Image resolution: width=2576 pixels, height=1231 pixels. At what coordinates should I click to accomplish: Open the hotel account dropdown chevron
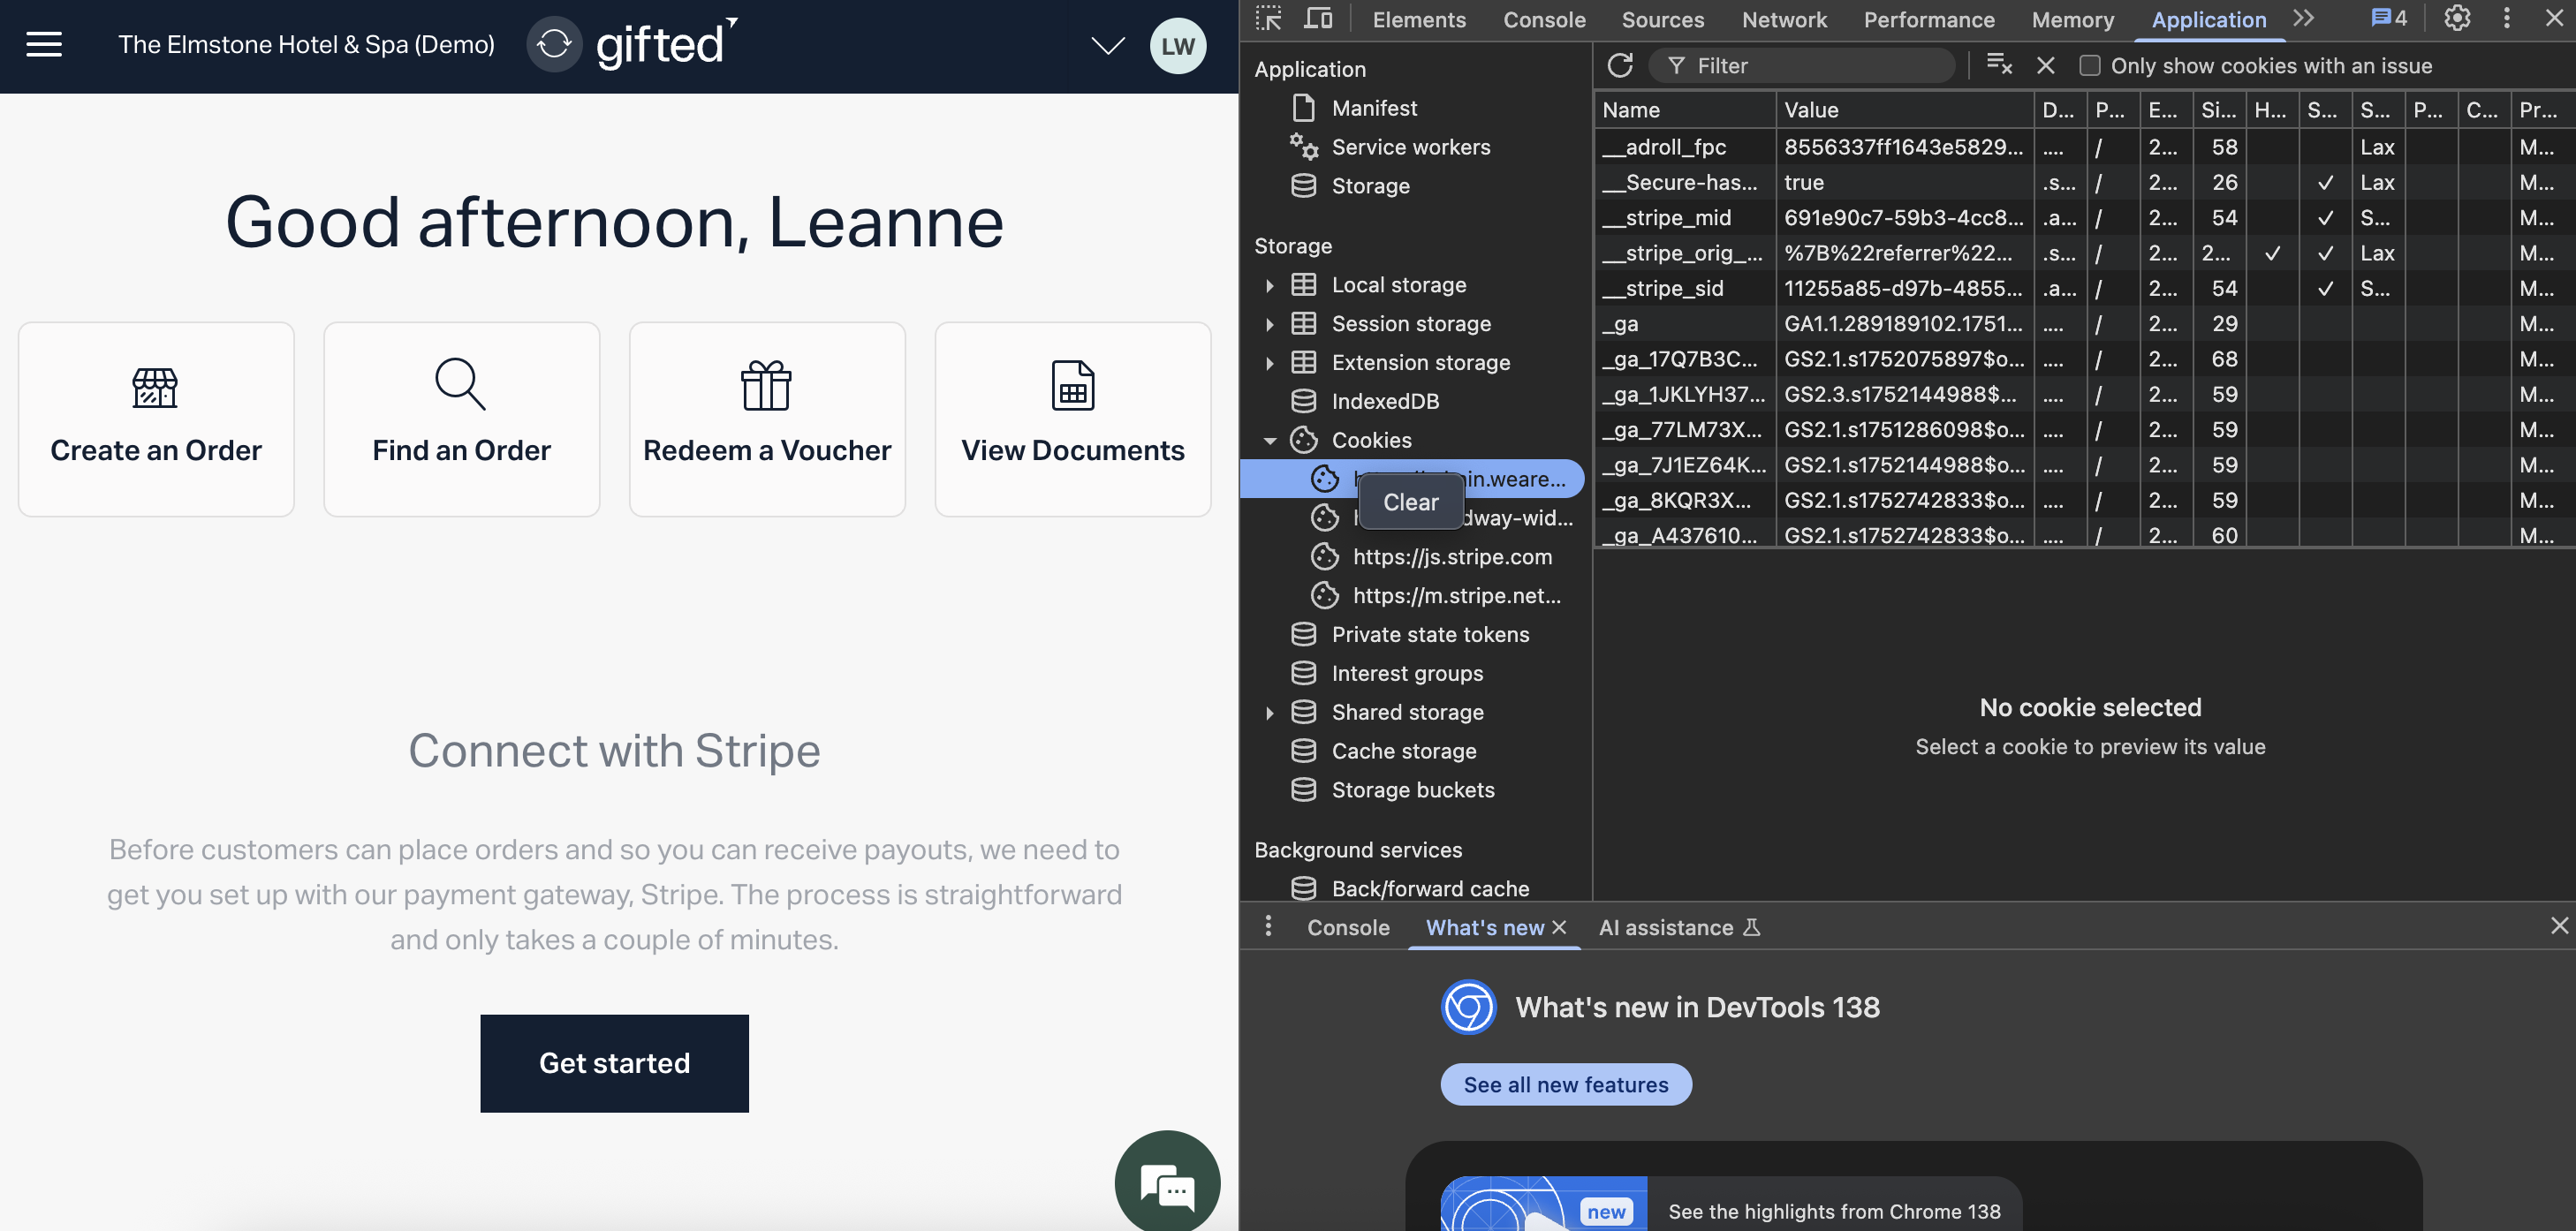[x=1107, y=46]
